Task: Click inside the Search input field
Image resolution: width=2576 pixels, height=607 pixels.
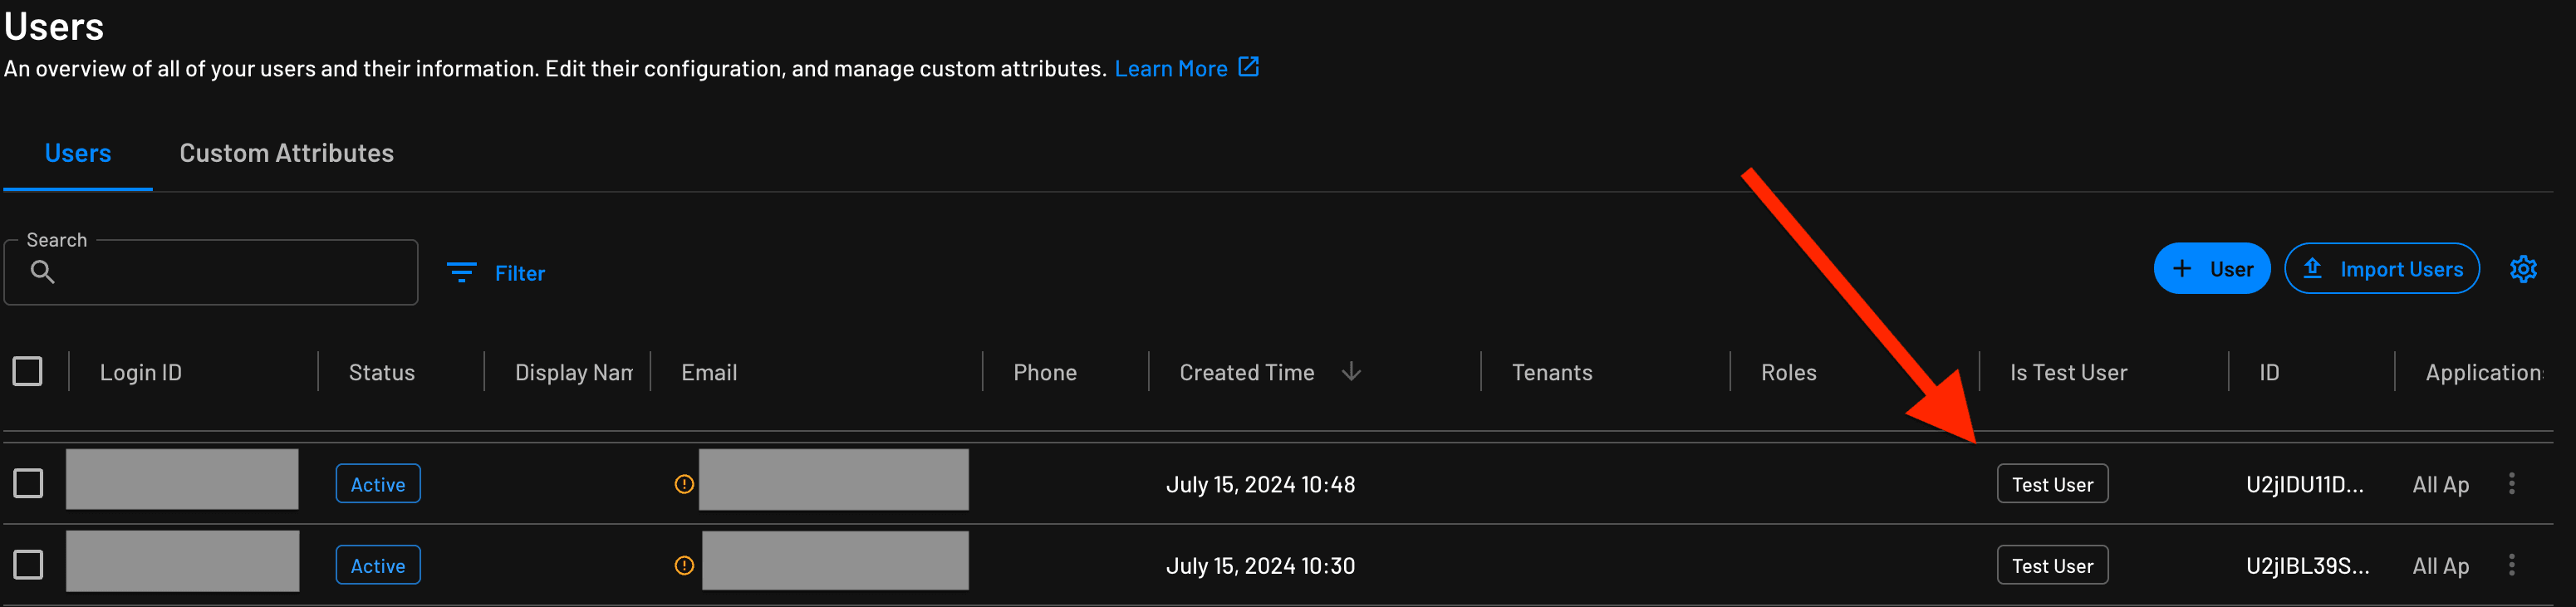Action: click(210, 271)
